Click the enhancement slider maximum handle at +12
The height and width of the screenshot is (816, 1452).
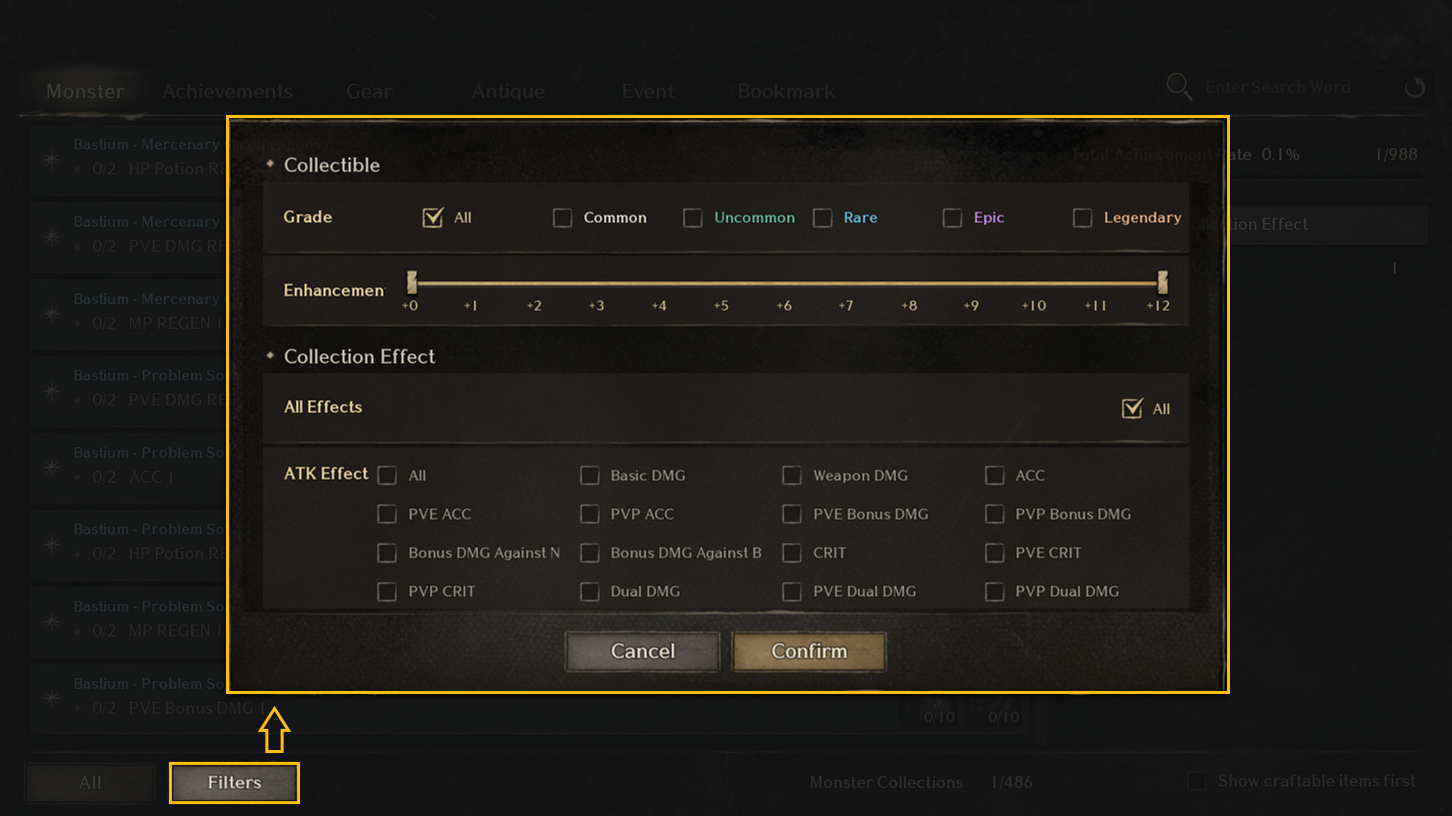(1162, 282)
